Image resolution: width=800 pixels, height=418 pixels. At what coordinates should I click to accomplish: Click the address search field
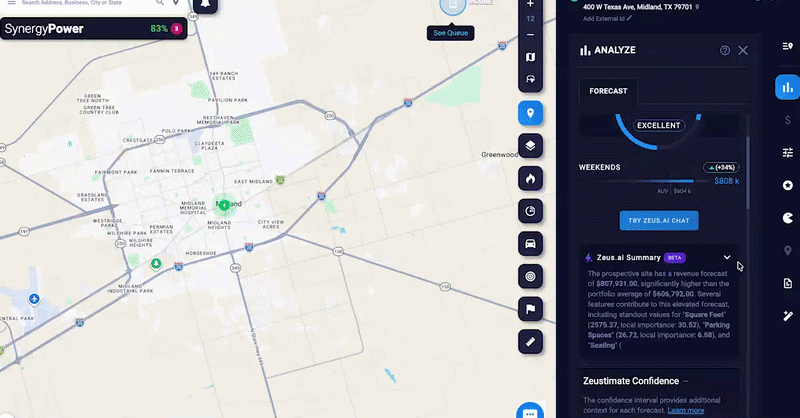pos(100,4)
